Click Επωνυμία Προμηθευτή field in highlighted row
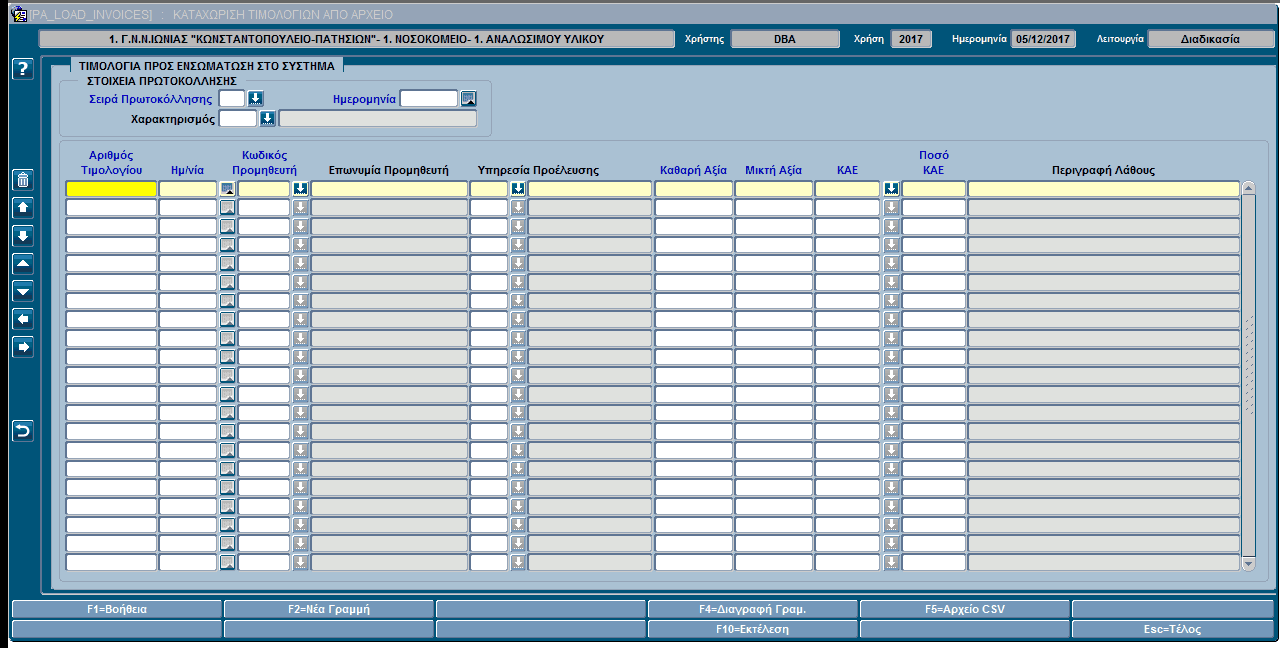Viewport: 1280px width, 648px height. (389, 188)
